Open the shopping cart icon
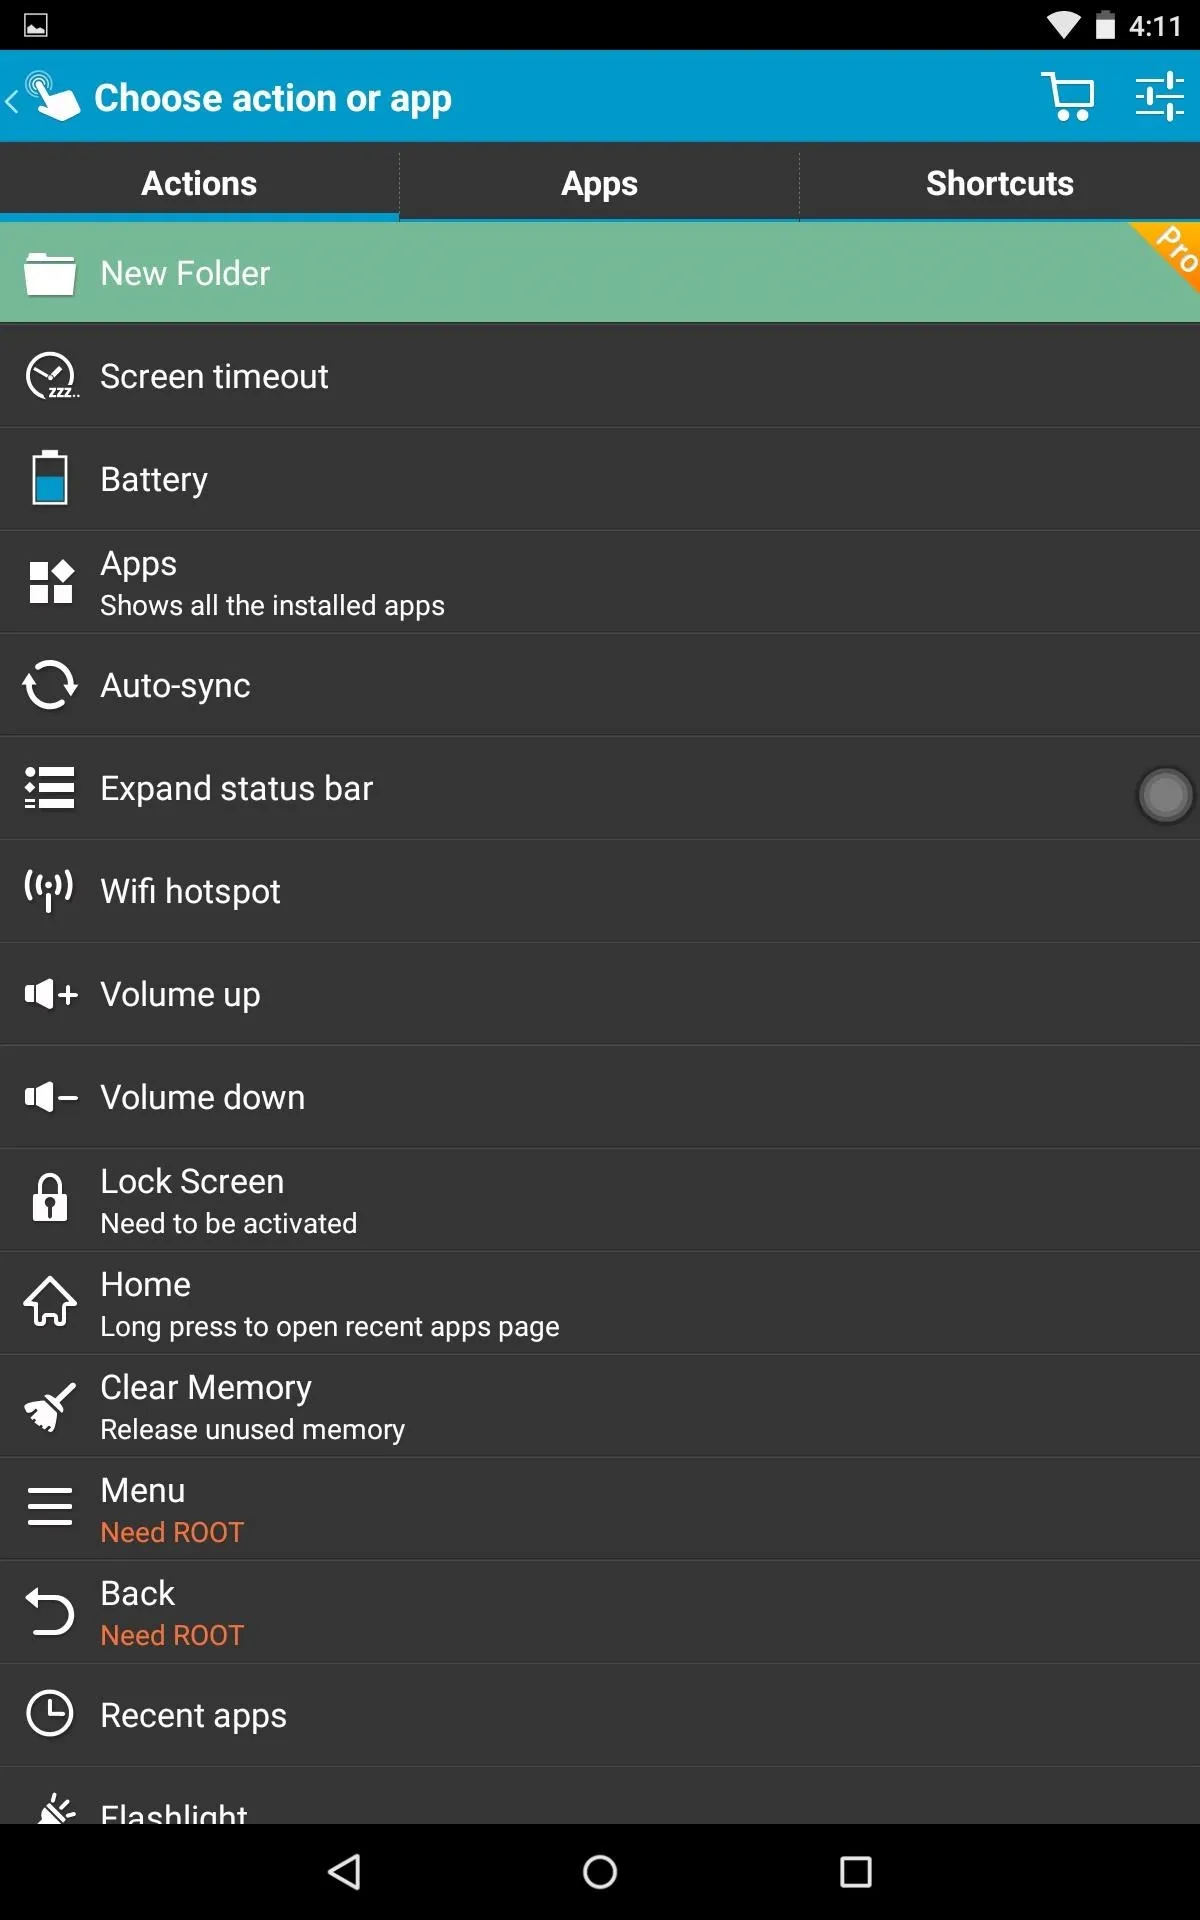The height and width of the screenshot is (1920, 1200). coord(1068,97)
